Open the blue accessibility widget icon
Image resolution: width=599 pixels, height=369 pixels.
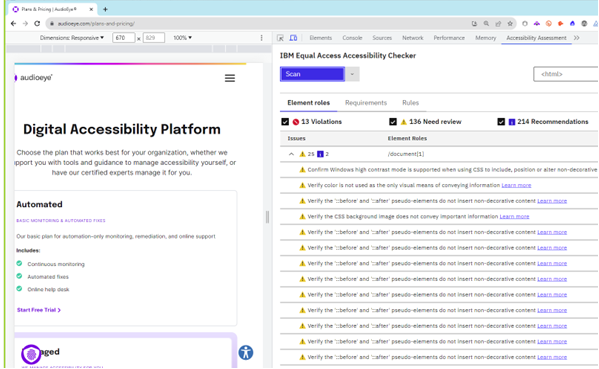246,352
